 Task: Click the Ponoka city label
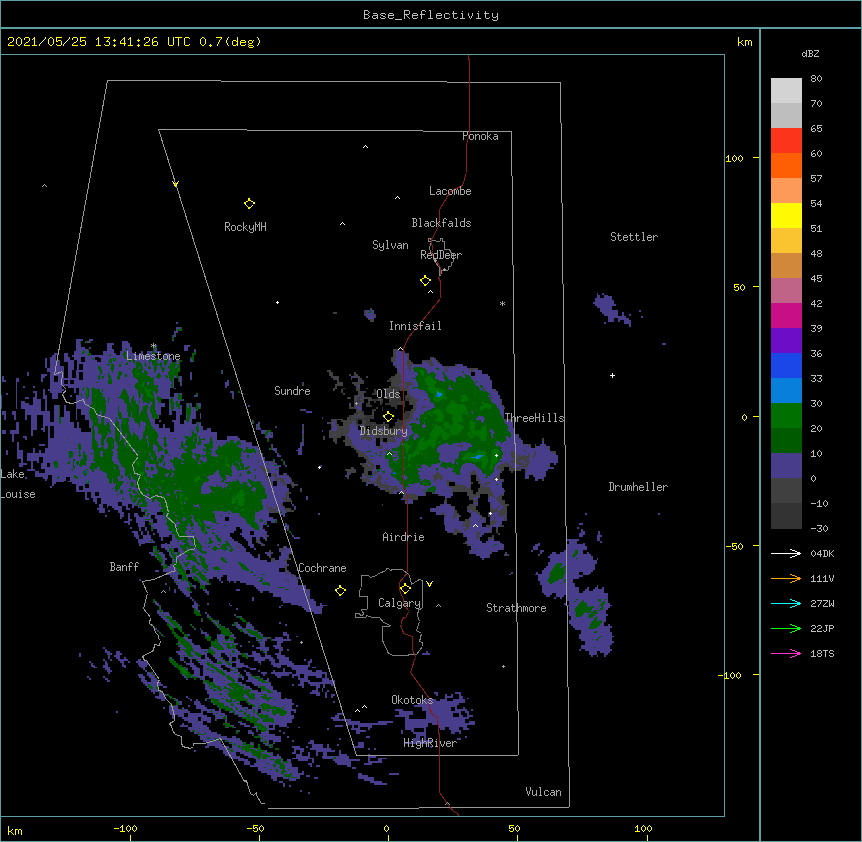click(x=480, y=136)
